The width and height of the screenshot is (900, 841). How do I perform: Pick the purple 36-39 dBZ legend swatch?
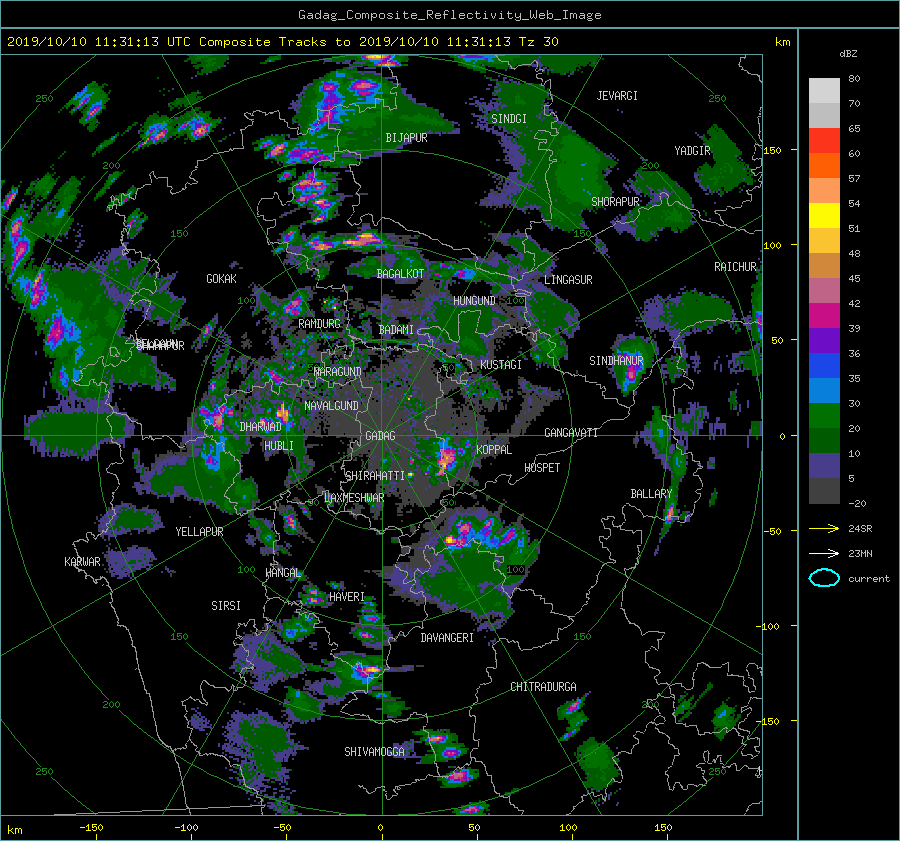tap(824, 341)
